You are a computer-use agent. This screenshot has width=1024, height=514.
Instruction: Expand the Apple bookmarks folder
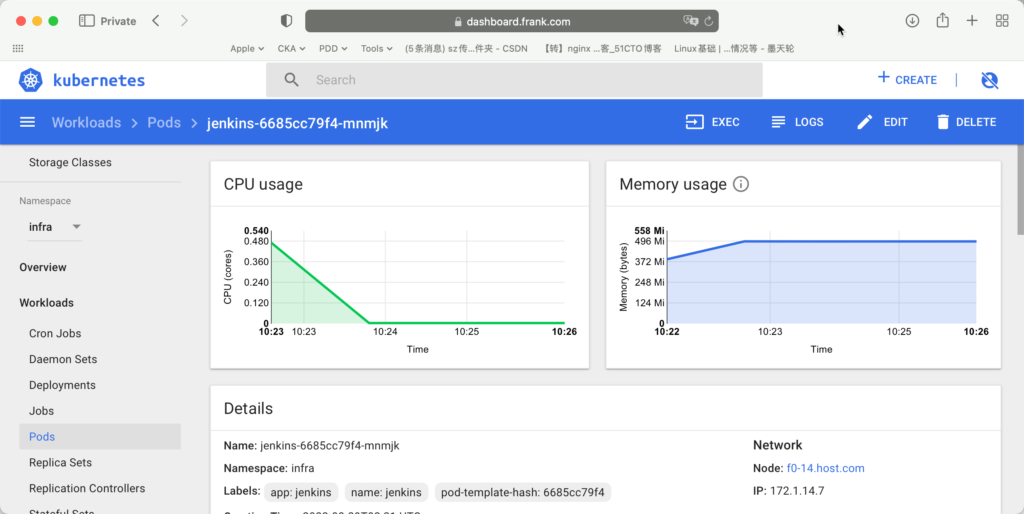click(x=247, y=48)
